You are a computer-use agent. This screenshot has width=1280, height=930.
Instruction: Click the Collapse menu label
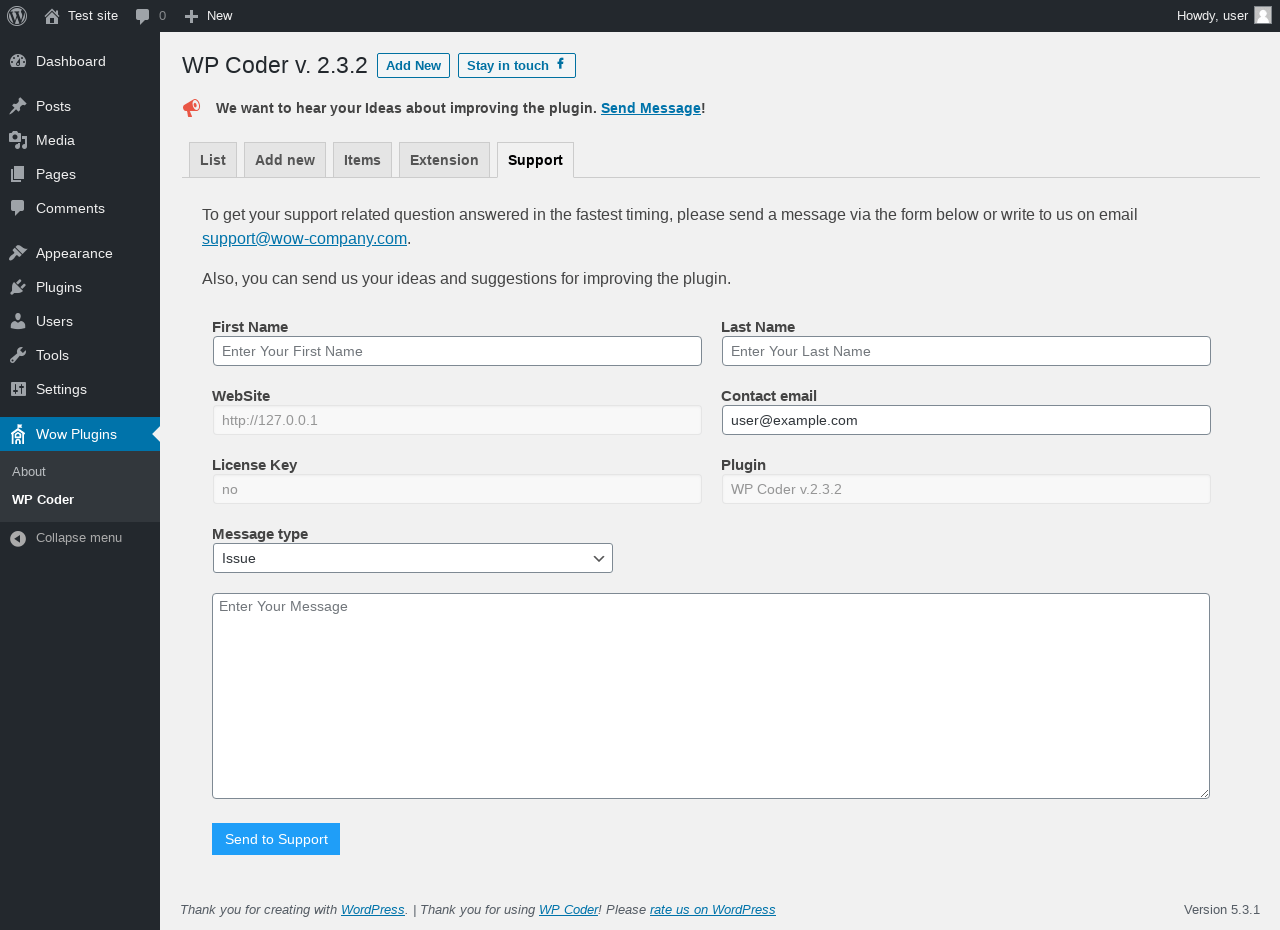79,537
